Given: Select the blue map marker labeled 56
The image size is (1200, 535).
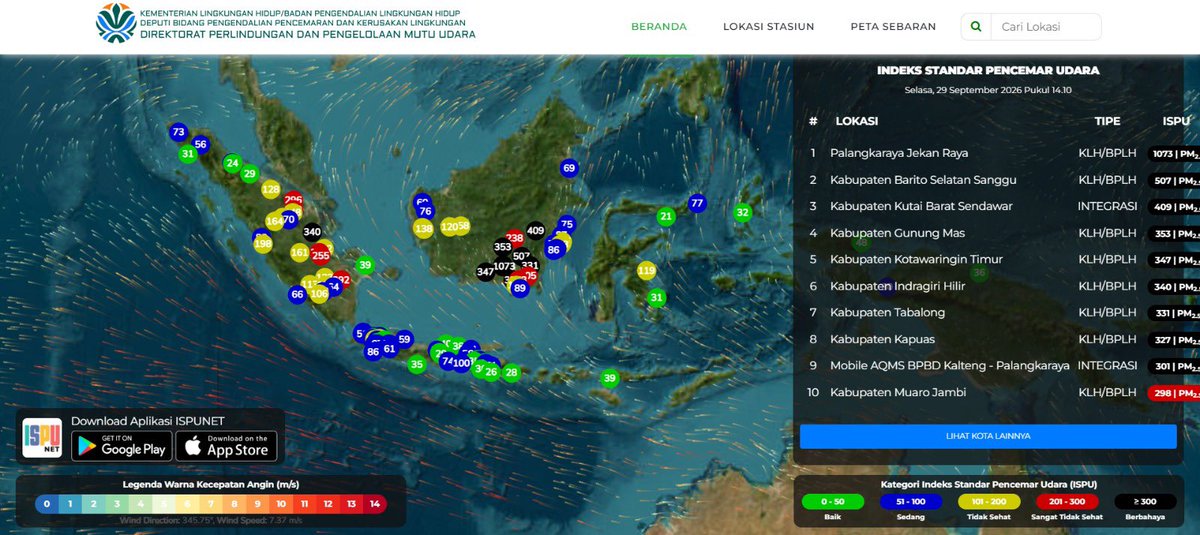Looking at the screenshot, I should [x=201, y=144].
